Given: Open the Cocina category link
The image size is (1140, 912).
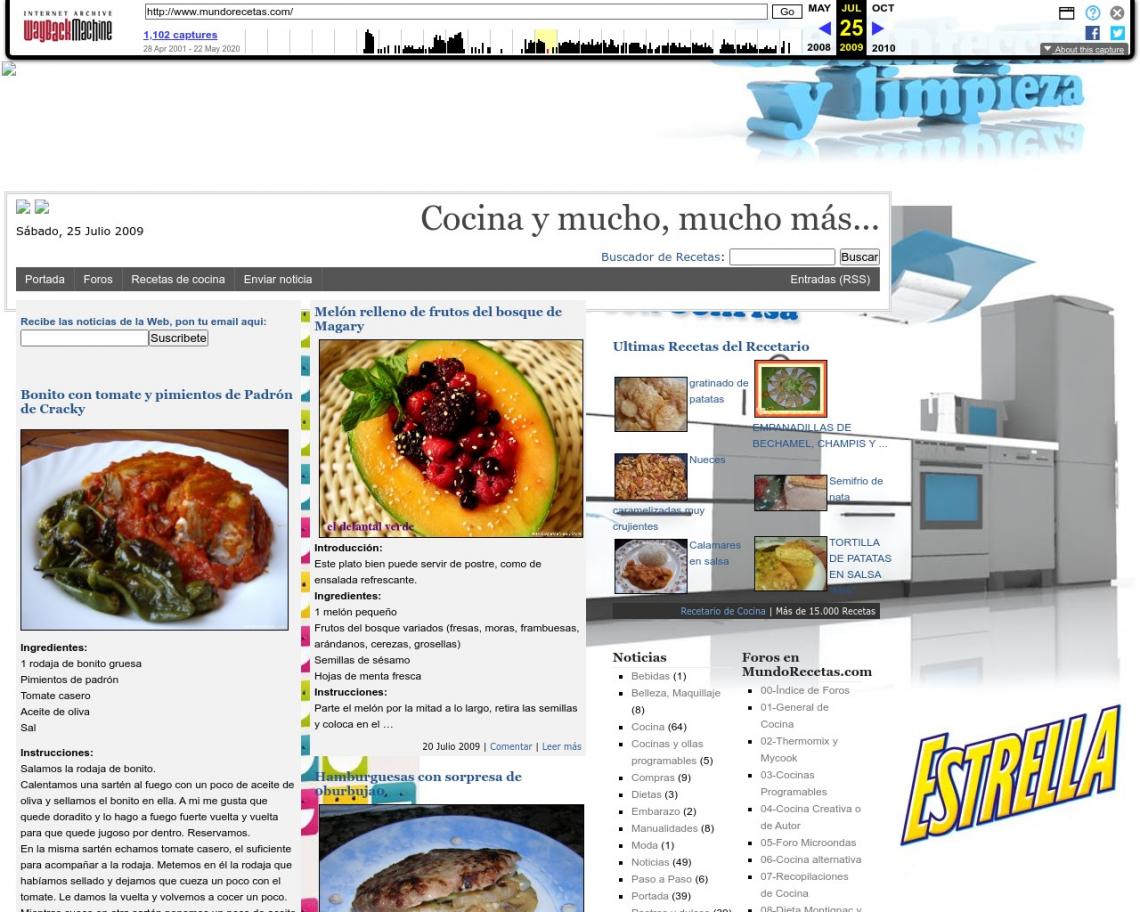Looking at the screenshot, I should point(647,727).
